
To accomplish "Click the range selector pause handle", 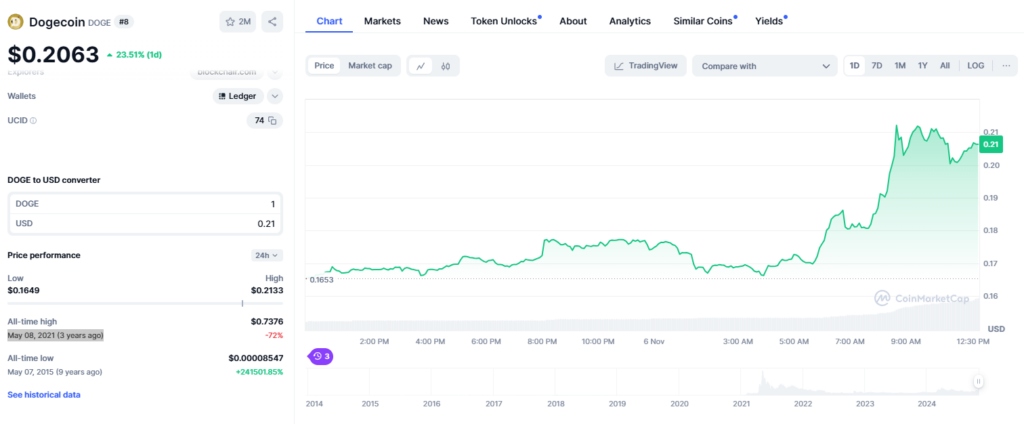I will click(978, 382).
